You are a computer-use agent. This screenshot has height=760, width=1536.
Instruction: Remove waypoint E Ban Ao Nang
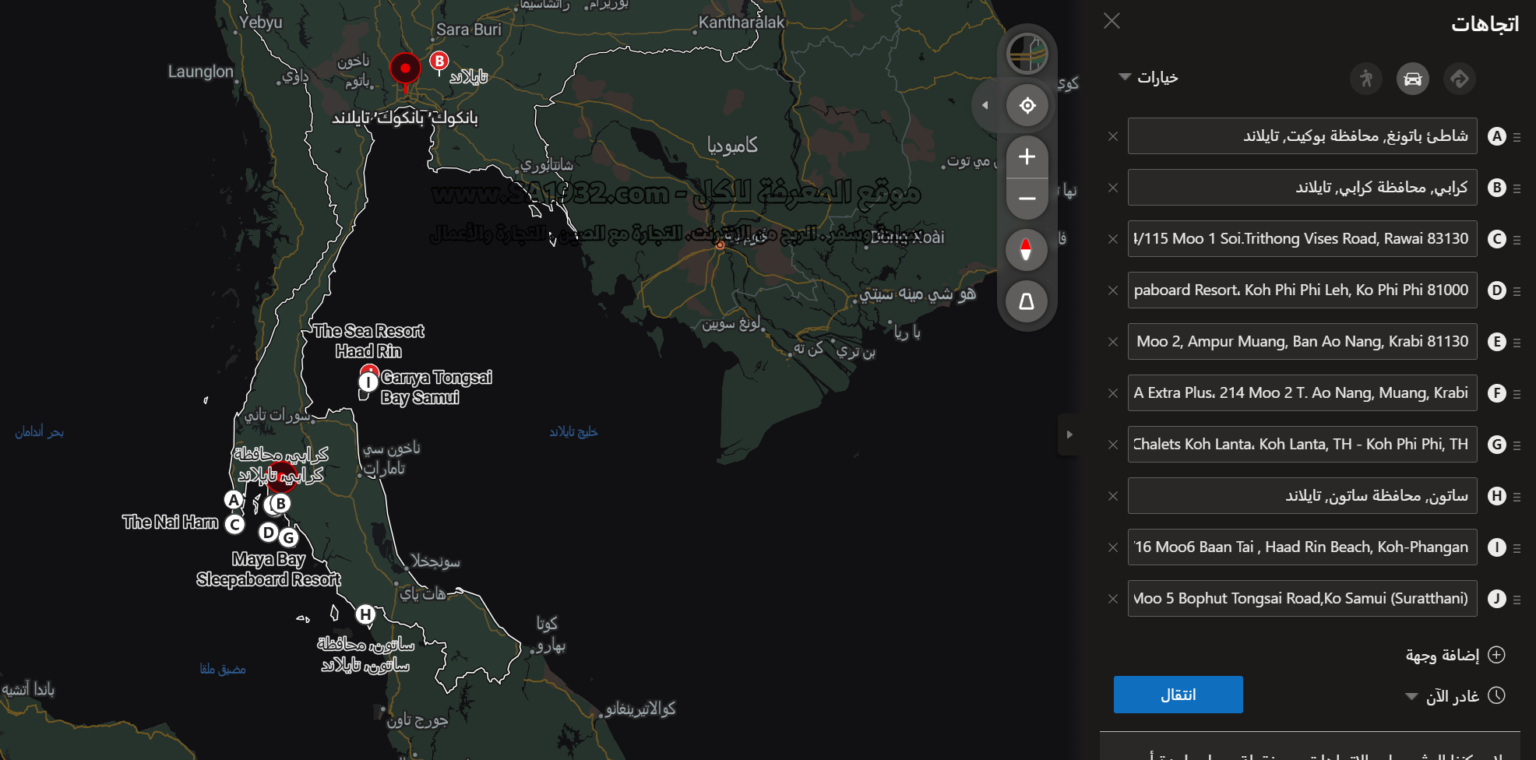[1113, 342]
